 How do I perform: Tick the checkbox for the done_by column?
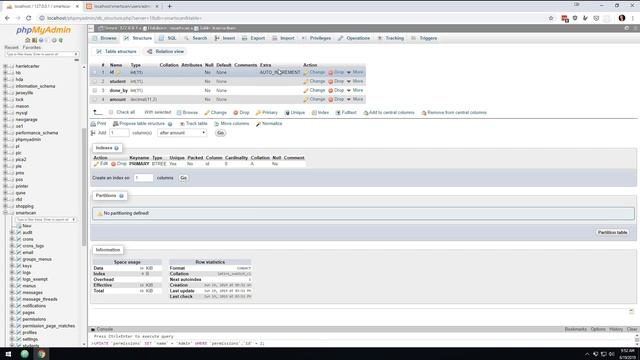coord(95,91)
